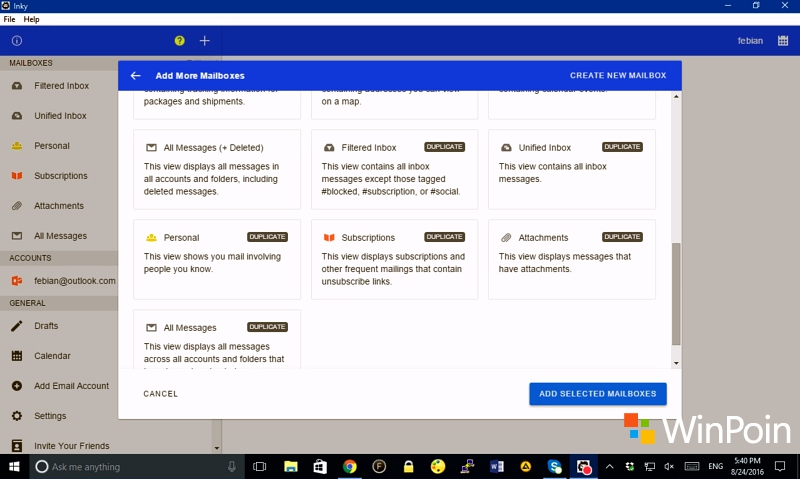Open the febian account menu
The image size is (800, 479).
pyautogui.click(x=749, y=41)
